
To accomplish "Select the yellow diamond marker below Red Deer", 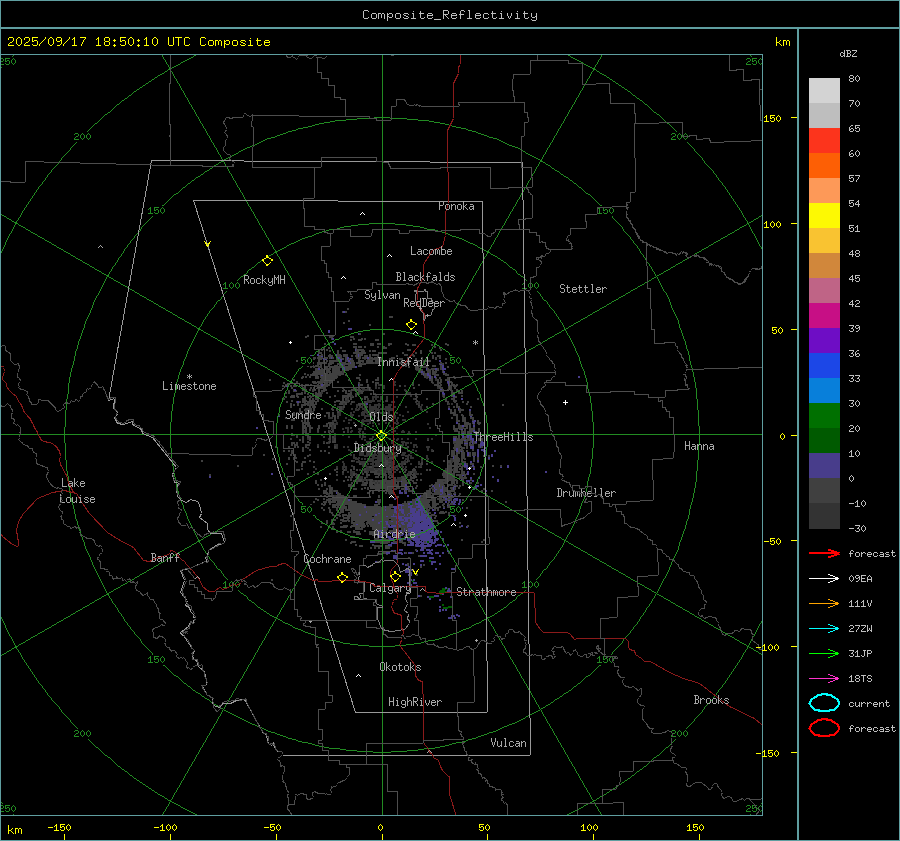I will tap(411, 325).
